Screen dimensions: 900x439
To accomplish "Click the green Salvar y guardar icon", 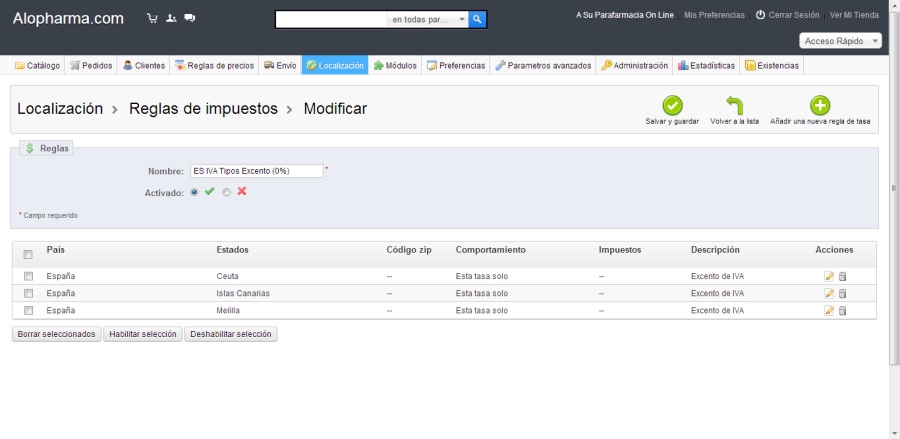I will click(672, 106).
